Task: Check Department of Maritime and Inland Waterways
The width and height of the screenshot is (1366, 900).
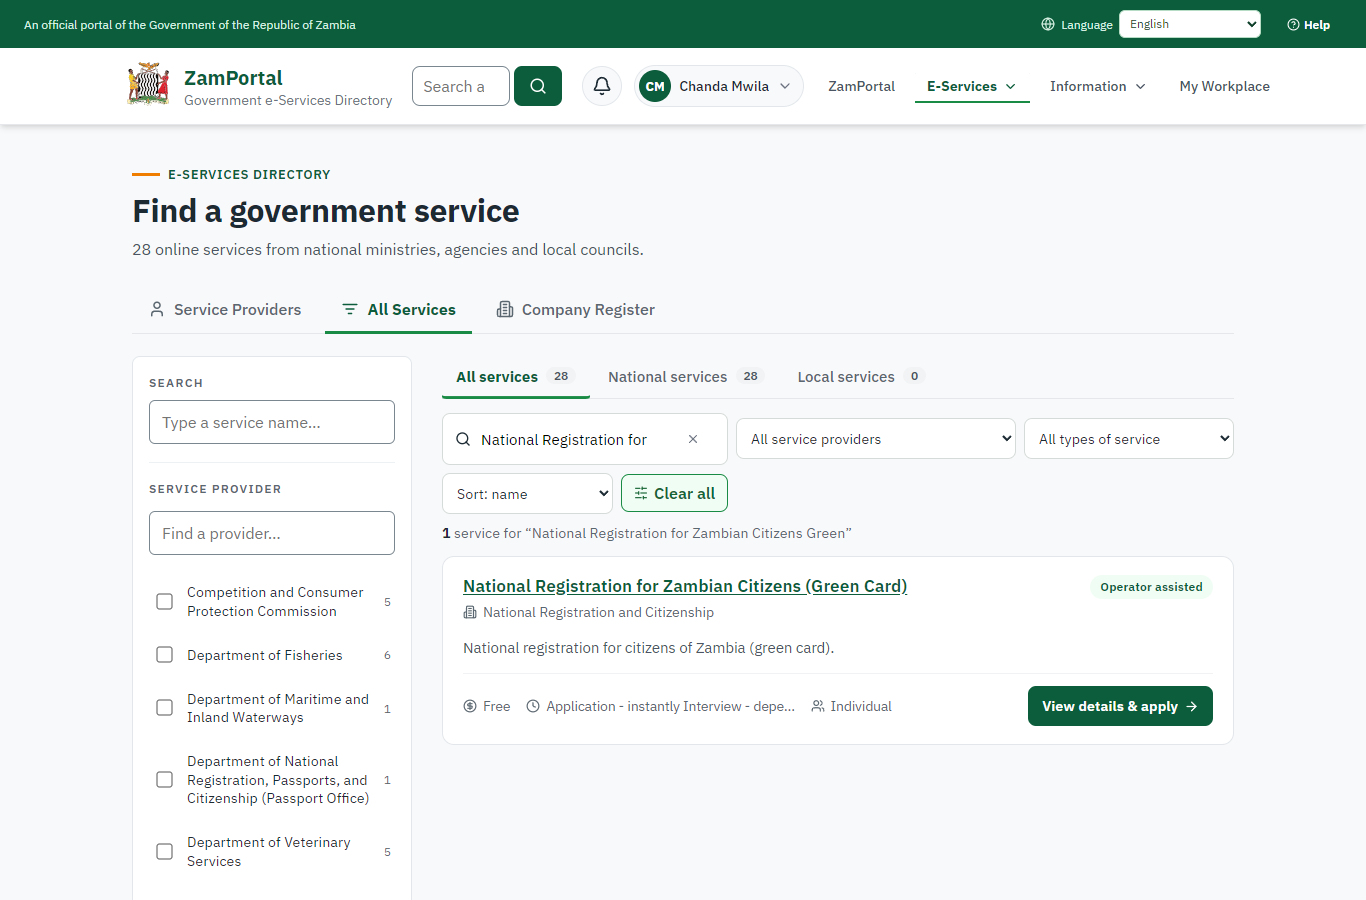Action: point(165,708)
